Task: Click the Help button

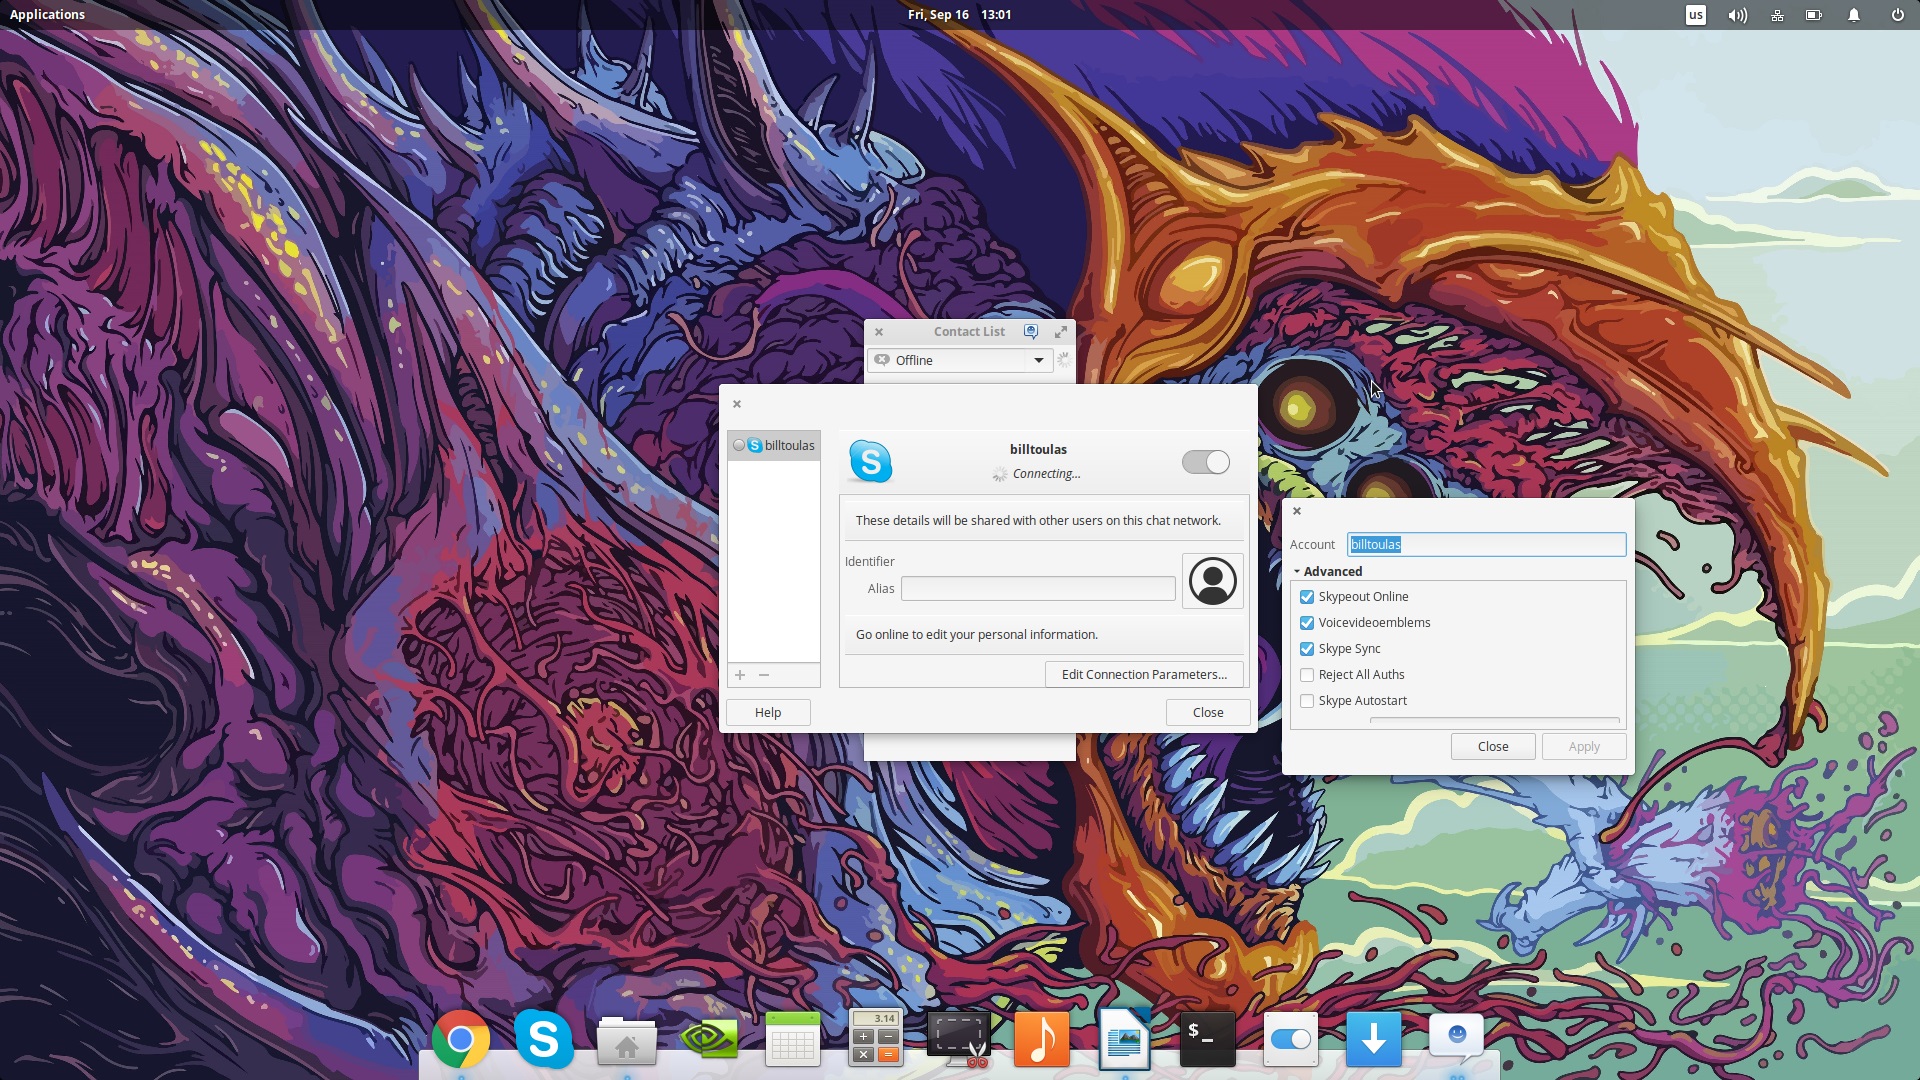Action: pyautogui.click(x=768, y=713)
